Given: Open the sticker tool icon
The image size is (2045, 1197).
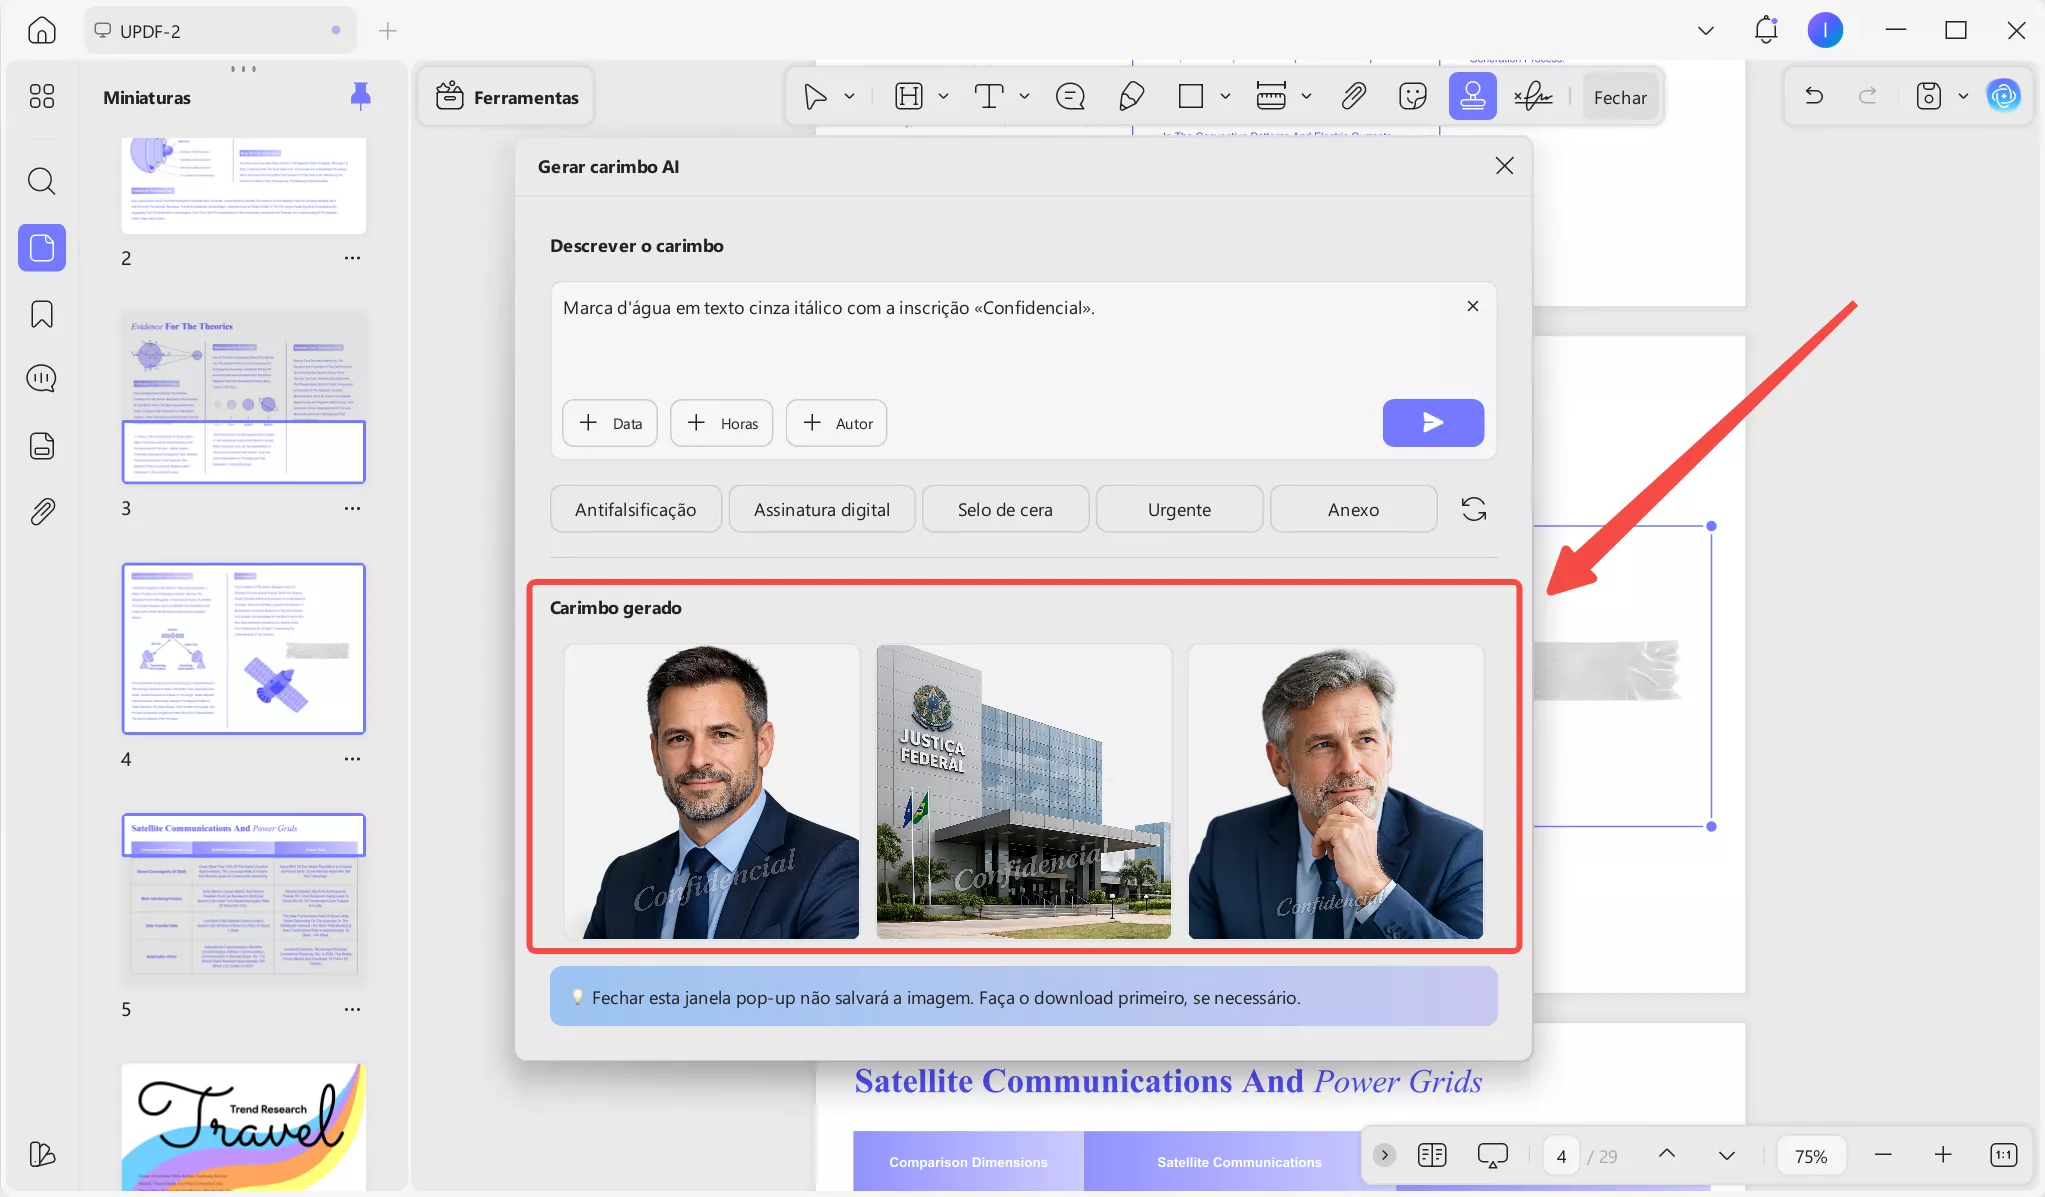Looking at the screenshot, I should tap(1412, 97).
